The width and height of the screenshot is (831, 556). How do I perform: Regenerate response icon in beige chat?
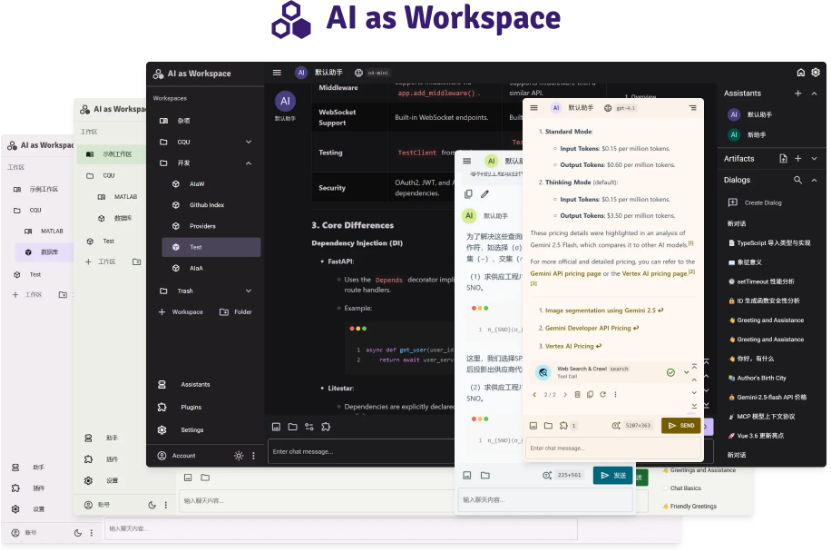click(603, 395)
